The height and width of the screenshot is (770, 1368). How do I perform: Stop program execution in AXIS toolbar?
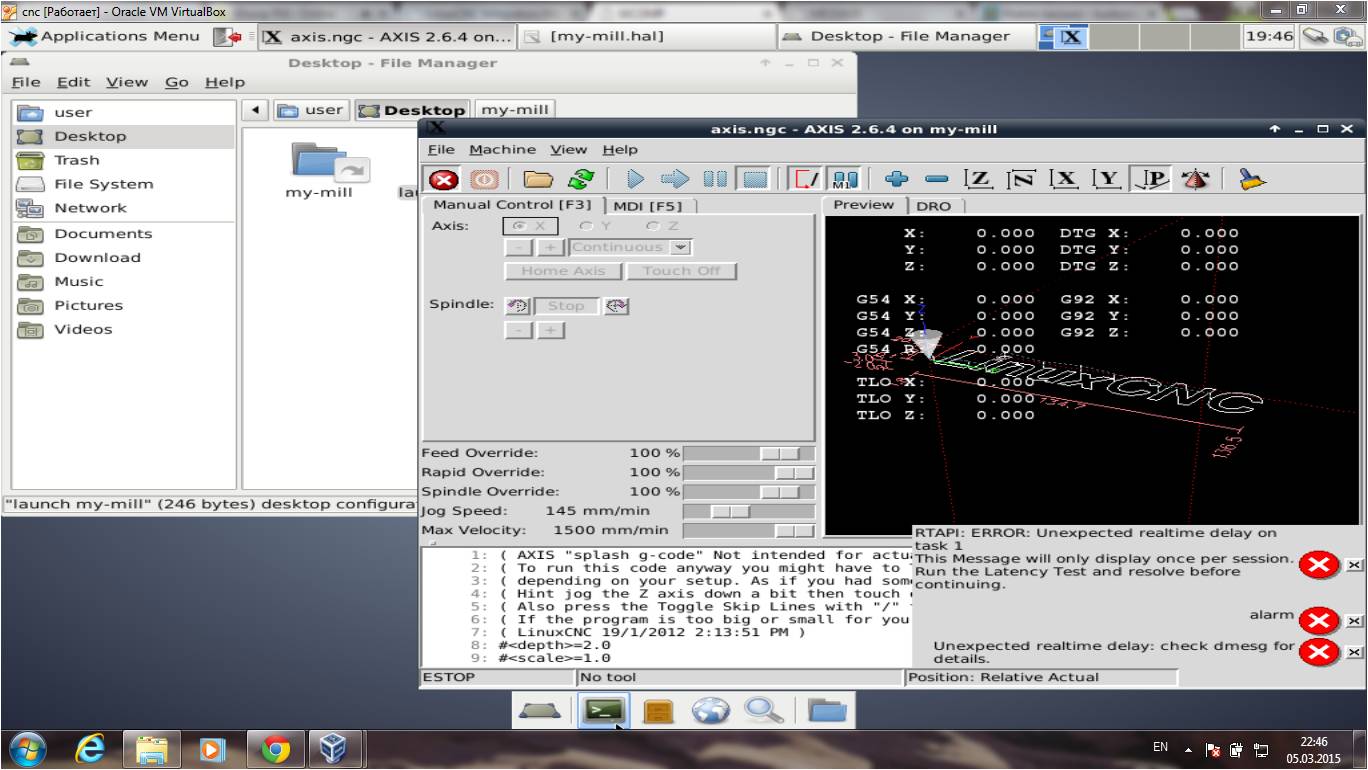755,180
